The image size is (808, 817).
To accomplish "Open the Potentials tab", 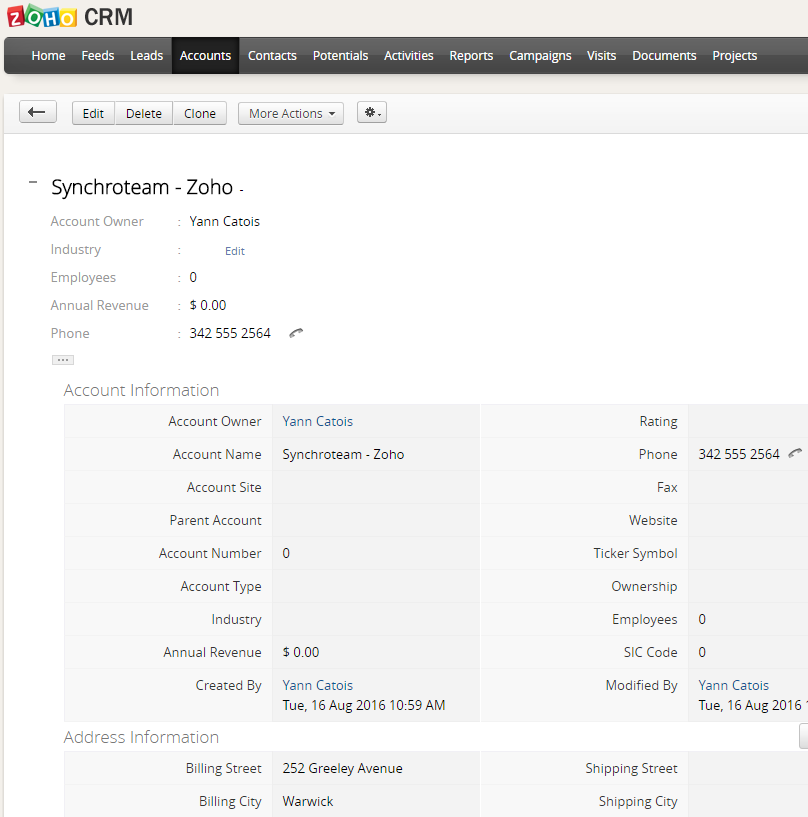I will pos(340,56).
